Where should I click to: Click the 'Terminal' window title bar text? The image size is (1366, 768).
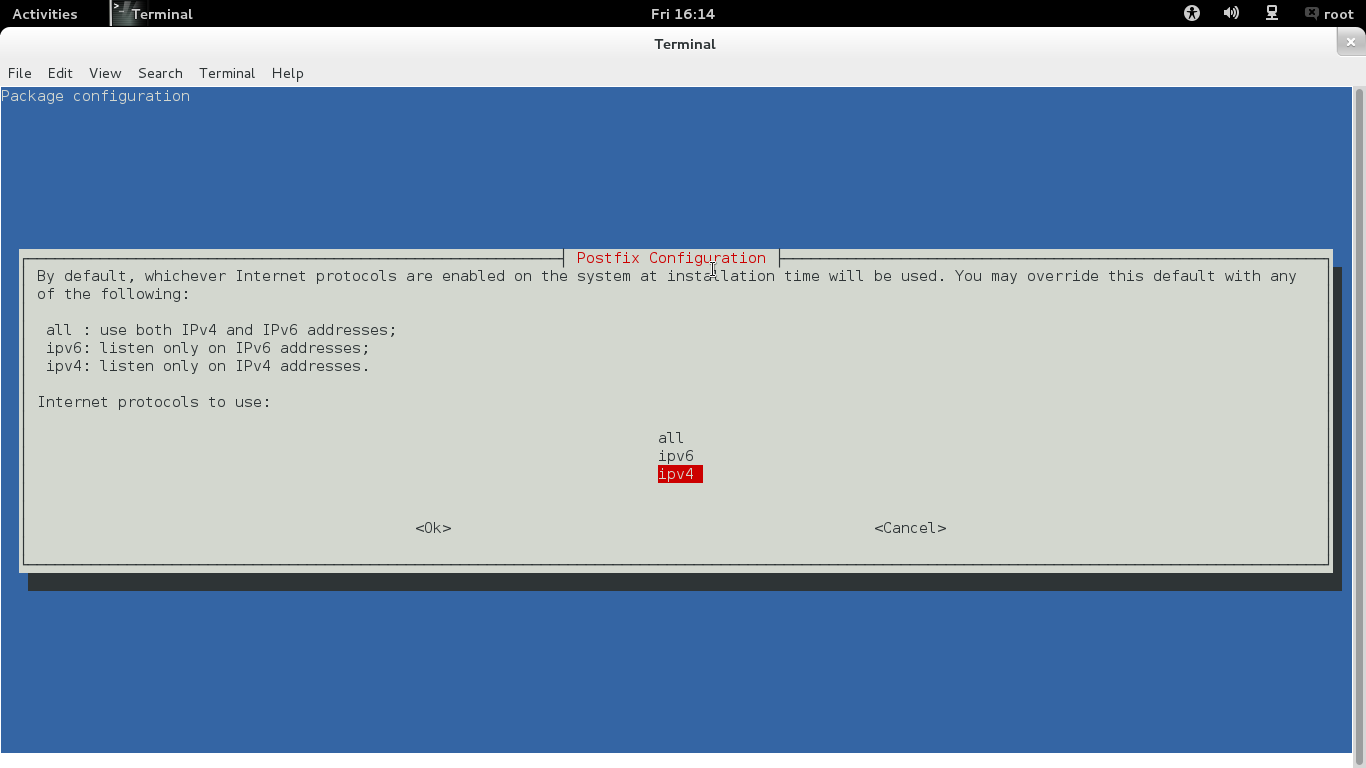point(685,44)
